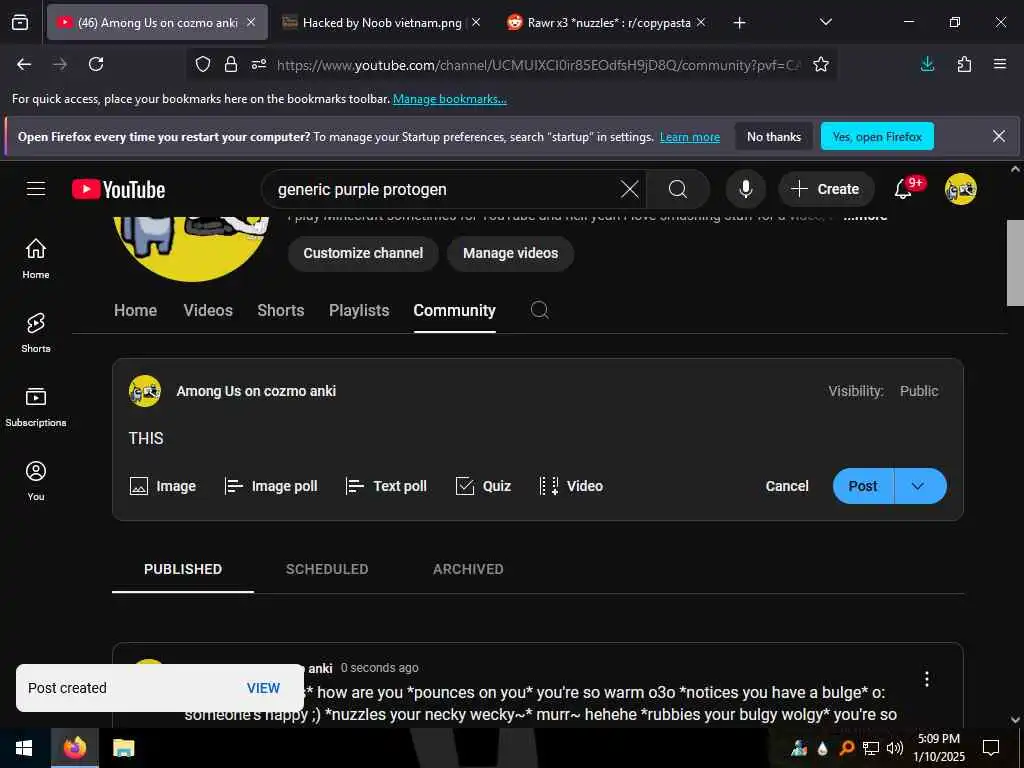
Task: Switch to the Rawr x3 copypasta tab
Action: (x=608, y=22)
